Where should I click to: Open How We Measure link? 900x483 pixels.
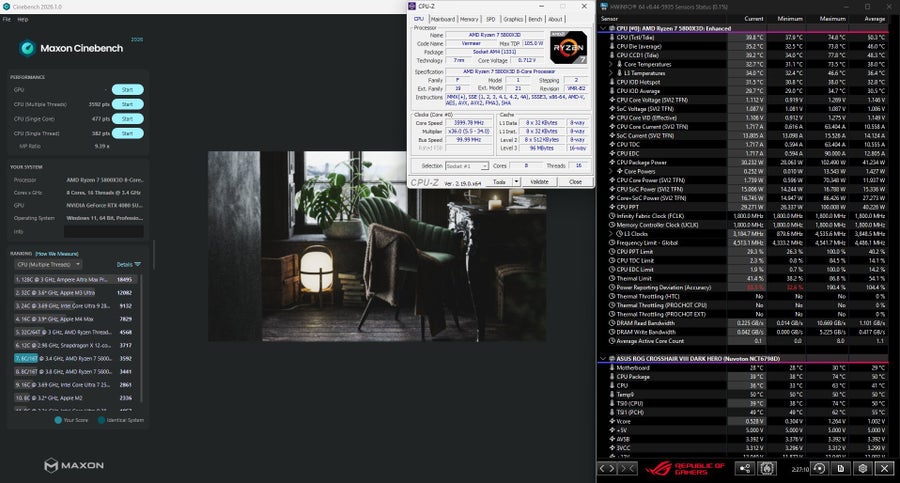point(57,253)
